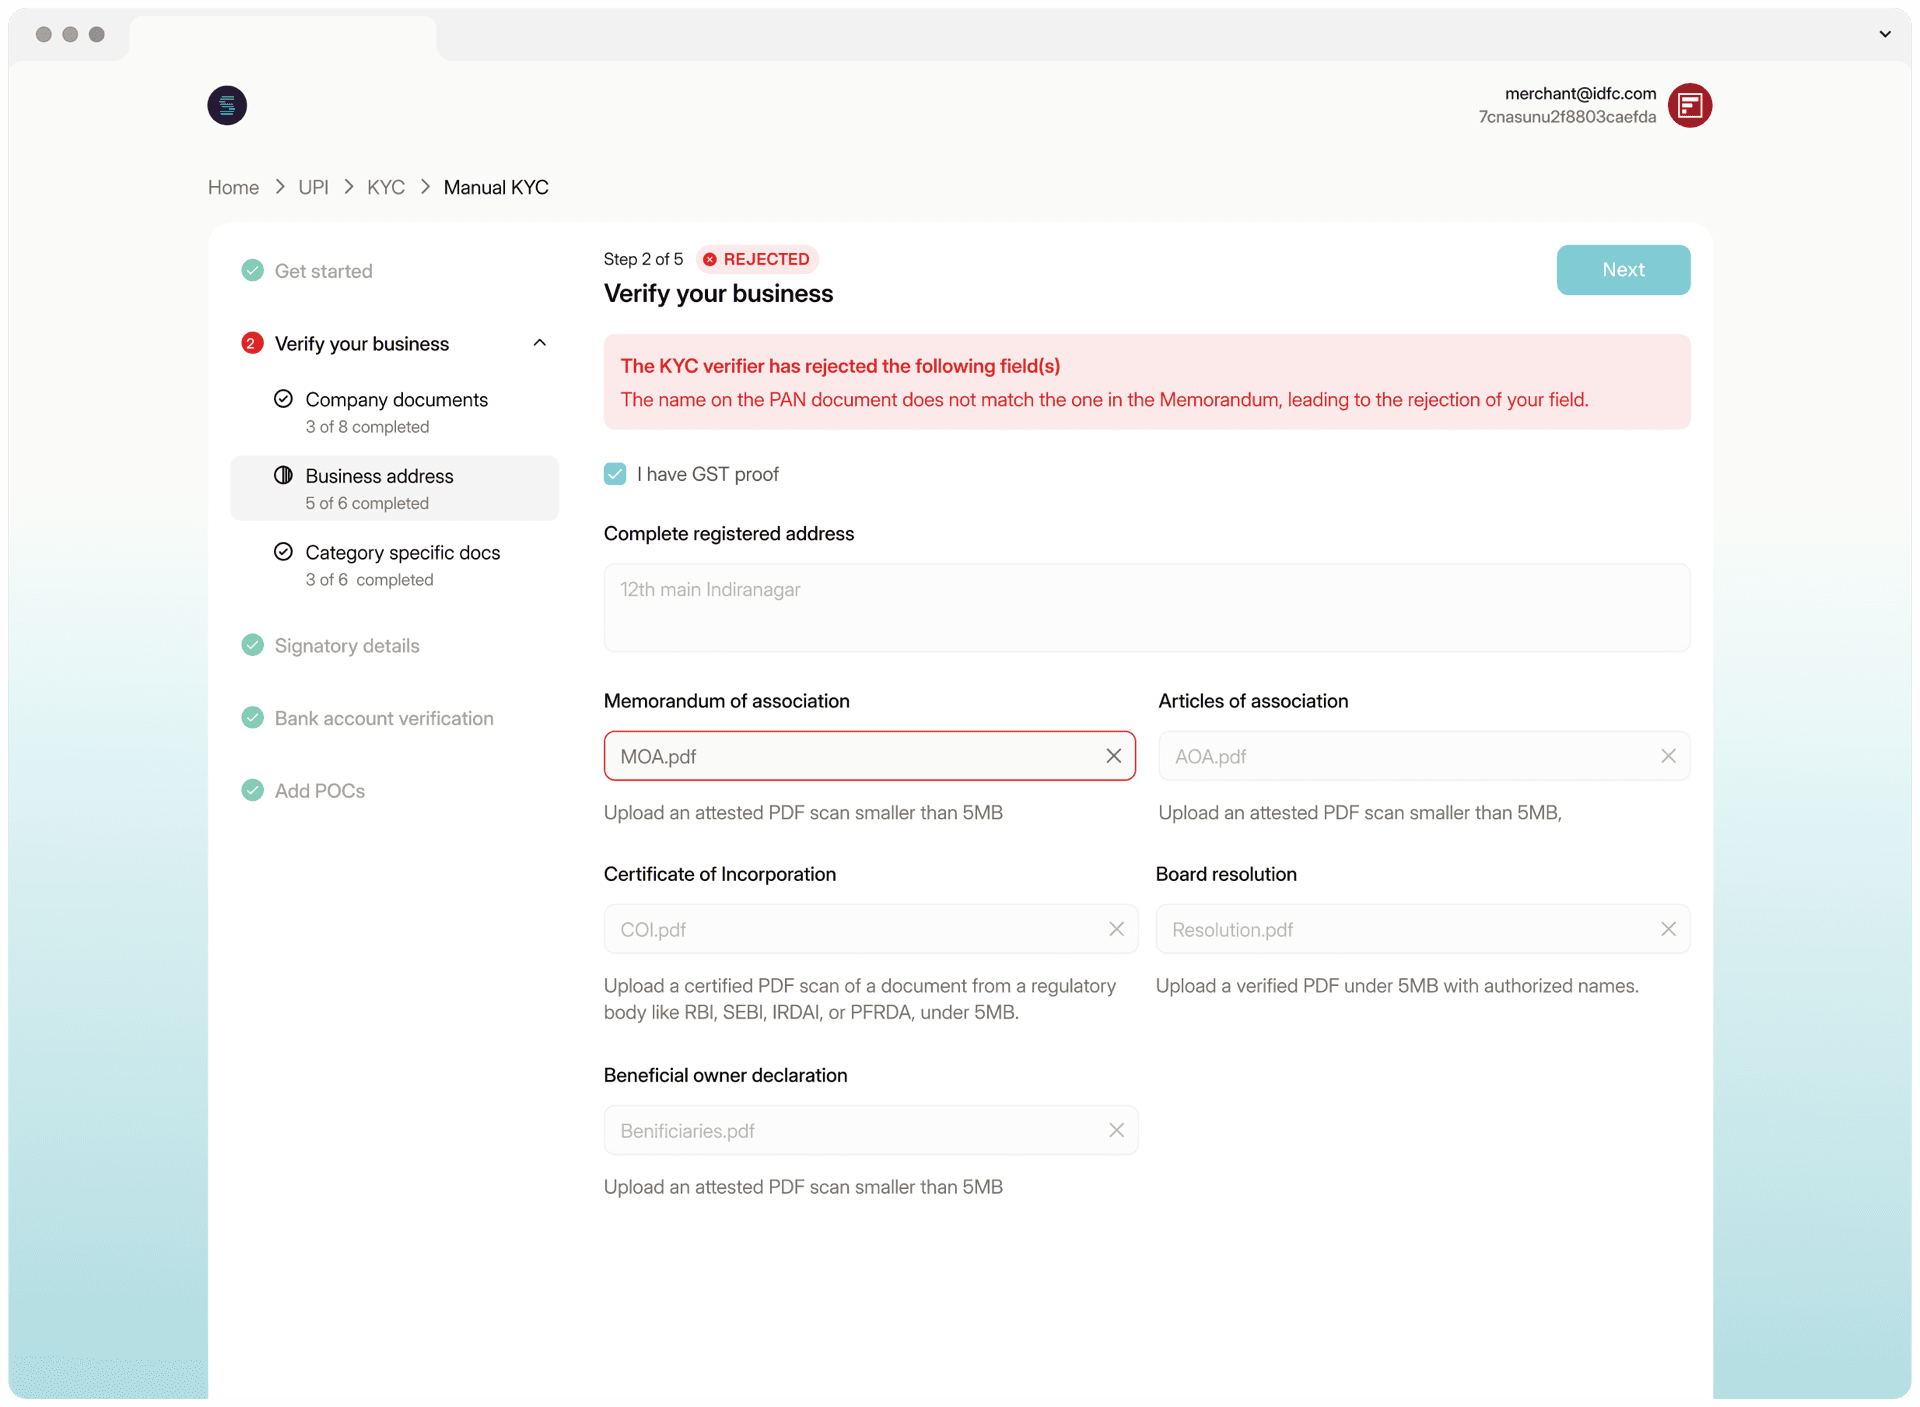Click Bank account verification check icon

coord(252,718)
